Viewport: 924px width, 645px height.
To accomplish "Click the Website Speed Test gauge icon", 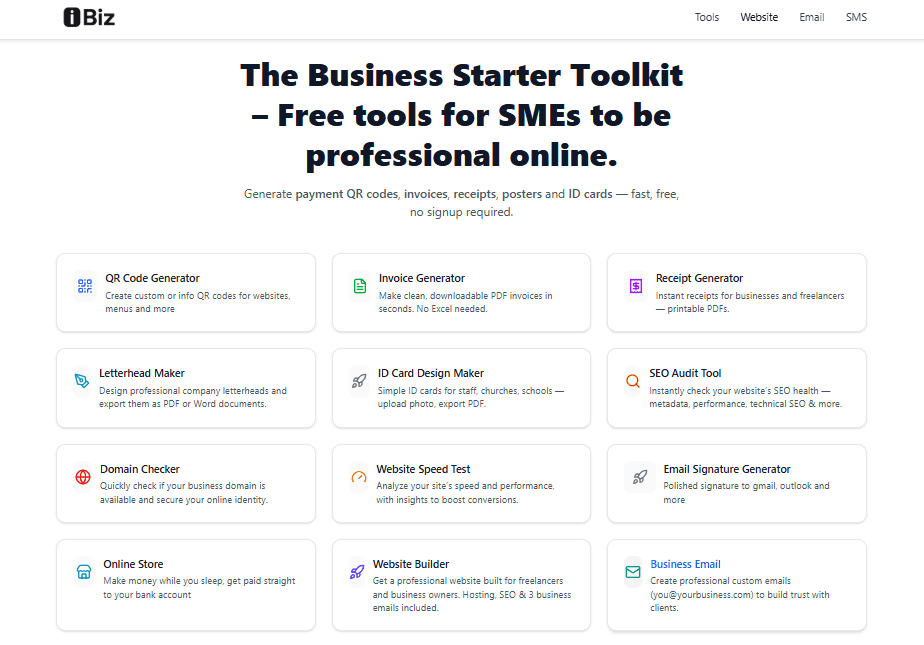I will pyautogui.click(x=359, y=477).
